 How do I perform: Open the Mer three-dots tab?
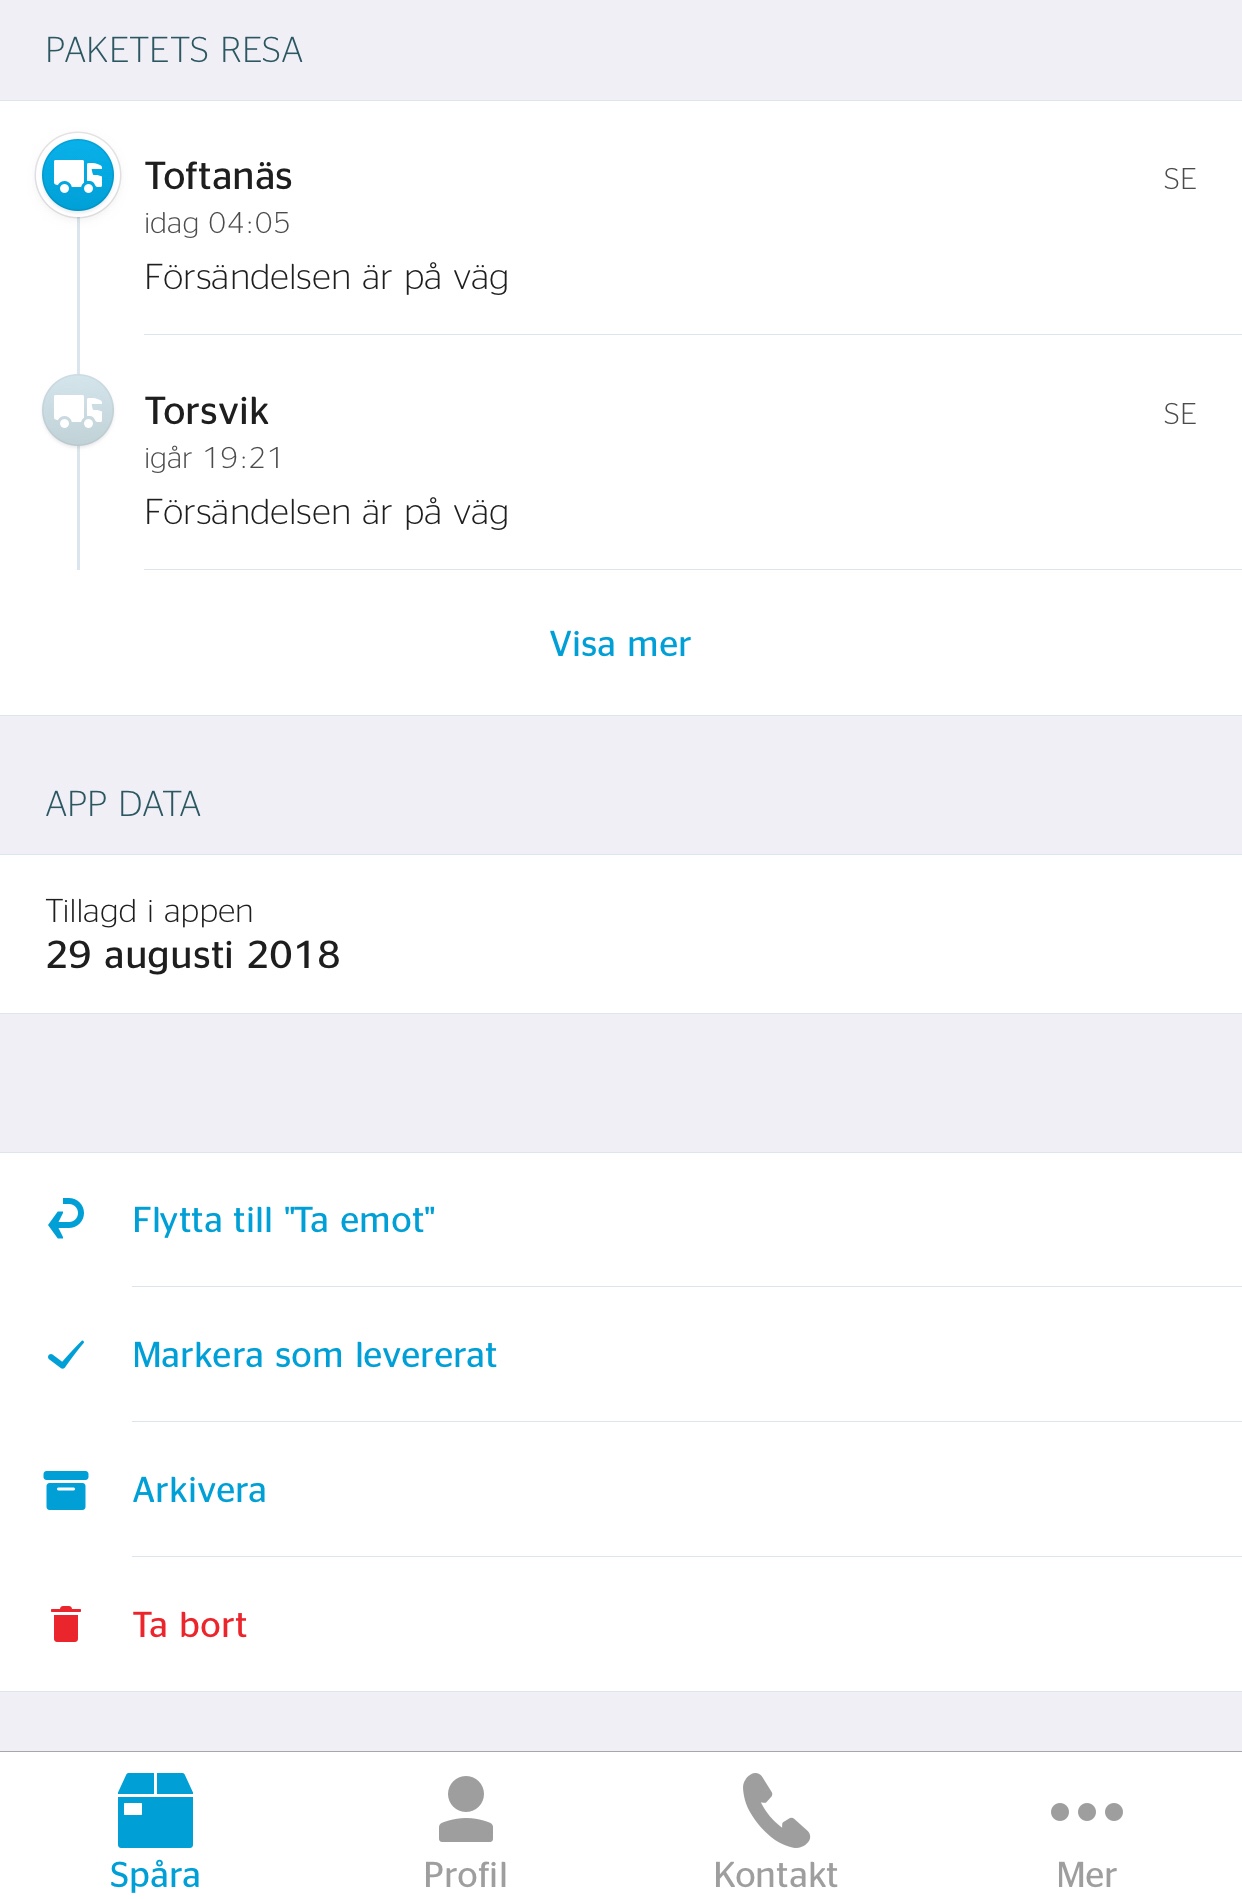tap(1087, 1830)
